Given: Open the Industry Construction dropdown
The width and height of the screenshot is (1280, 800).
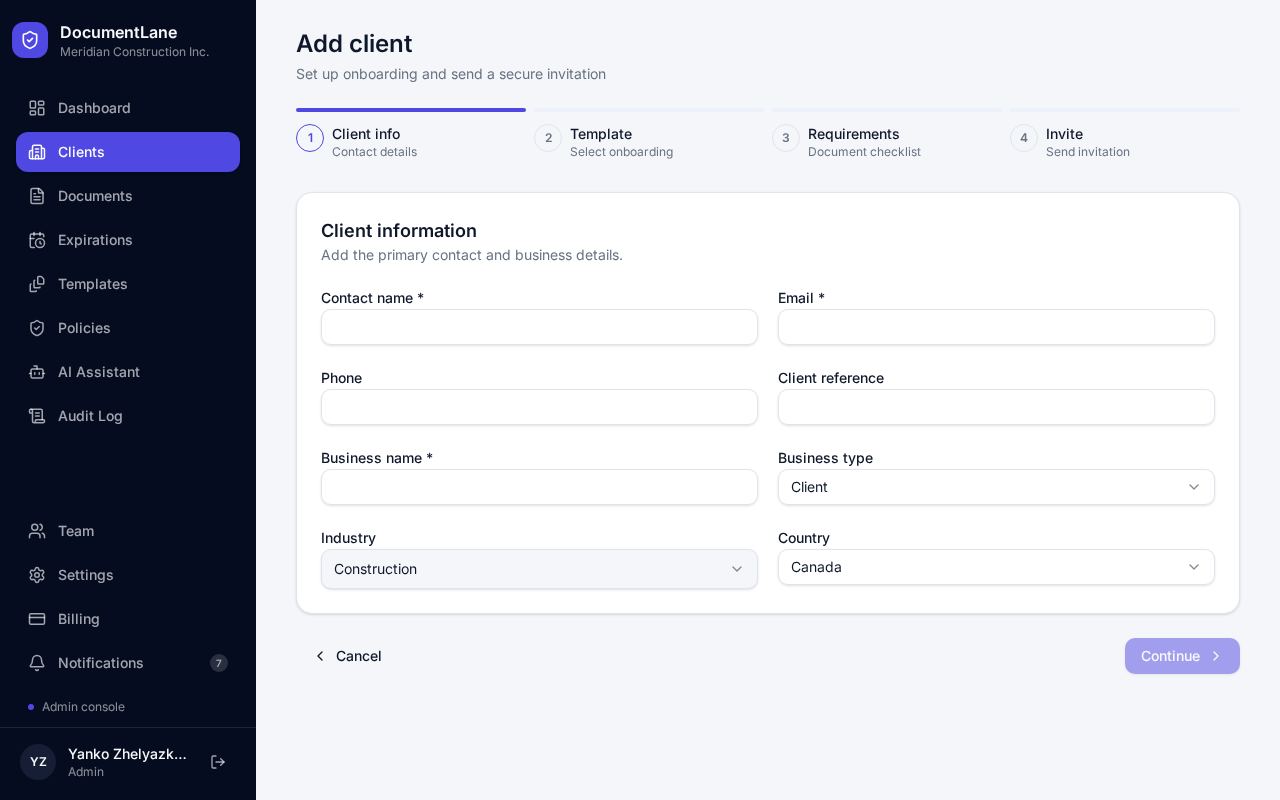Looking at the screenshot, I should (539, 569).
